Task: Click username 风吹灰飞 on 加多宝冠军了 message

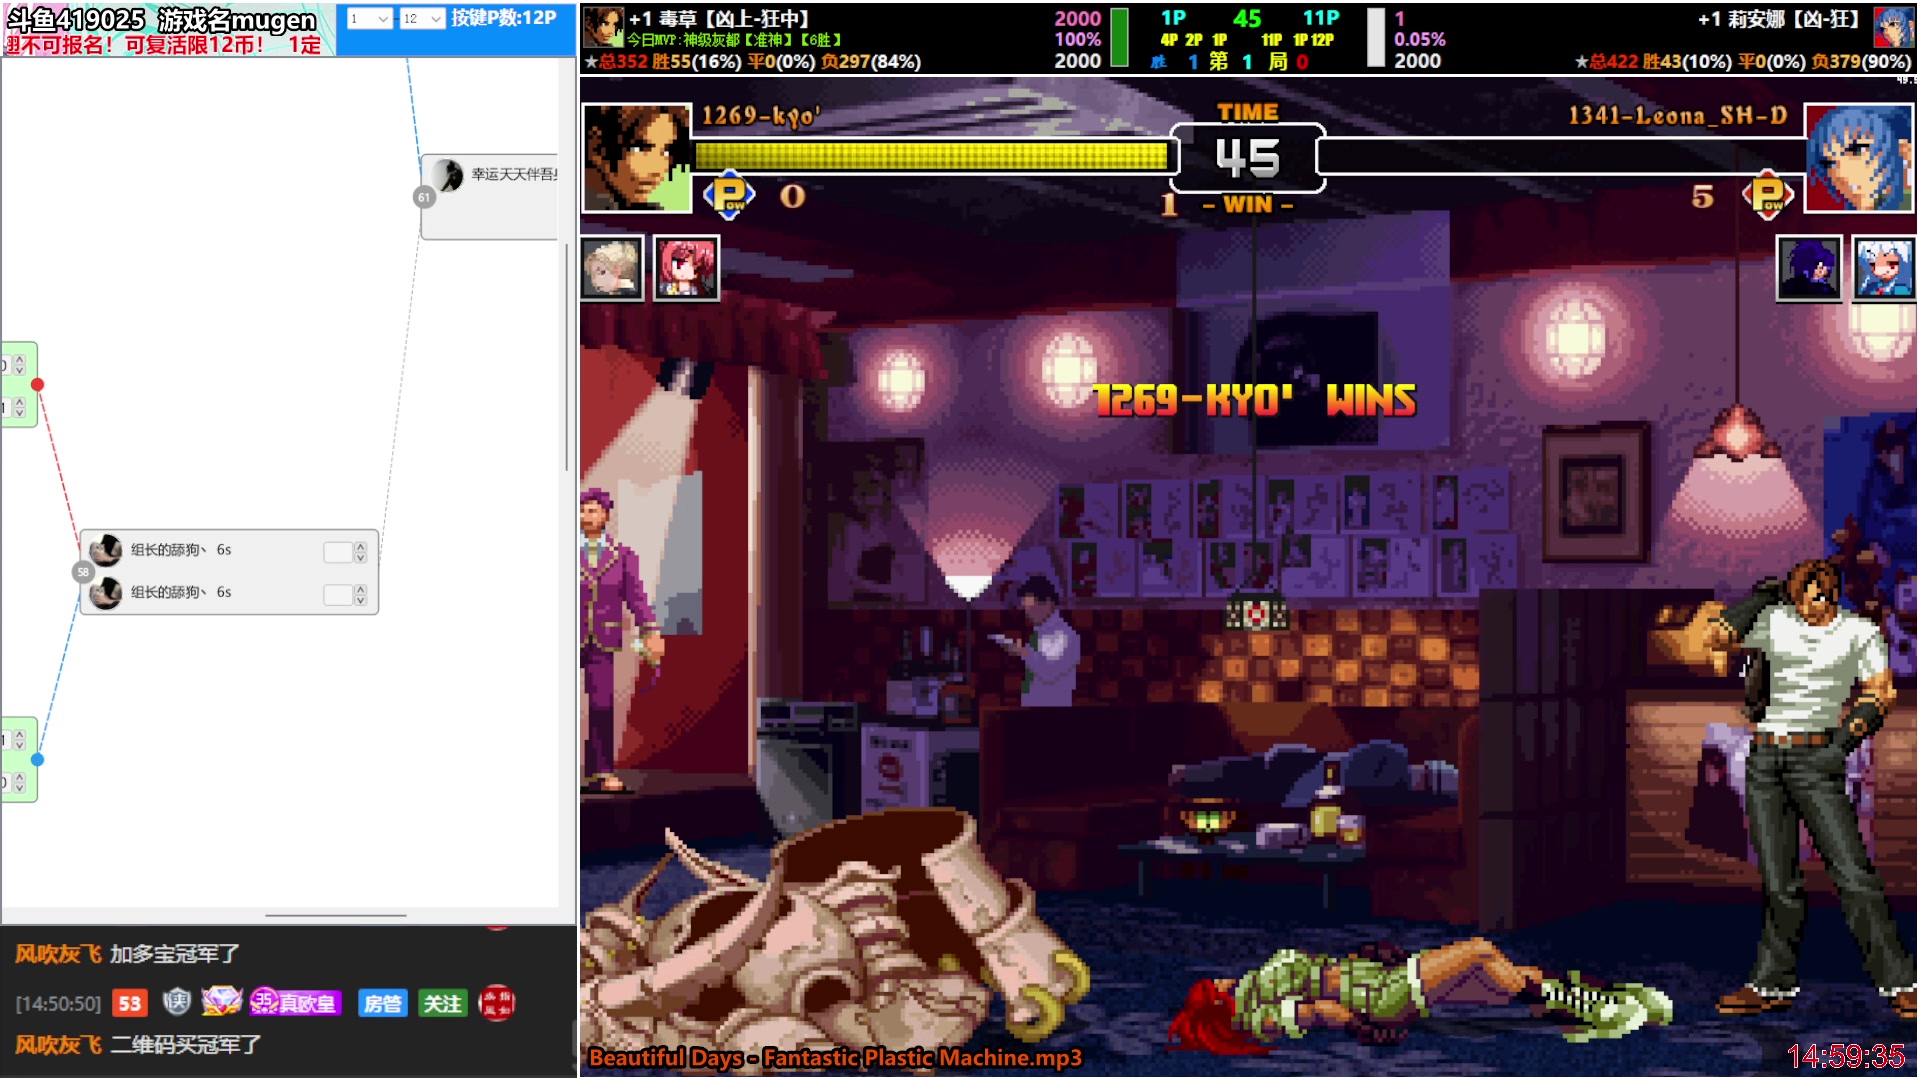Action: [x=58, y=954]
